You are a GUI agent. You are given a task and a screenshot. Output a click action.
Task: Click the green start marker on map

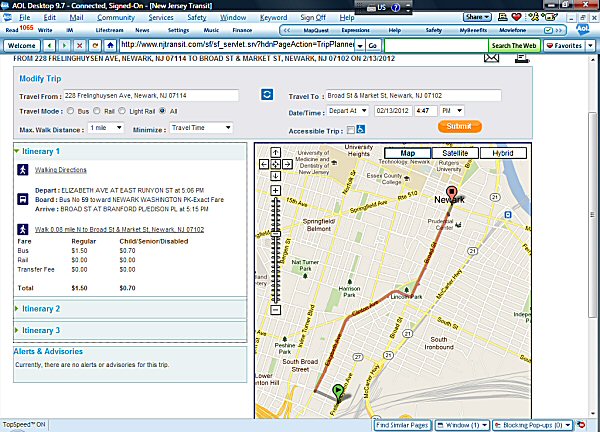(338, 392)
